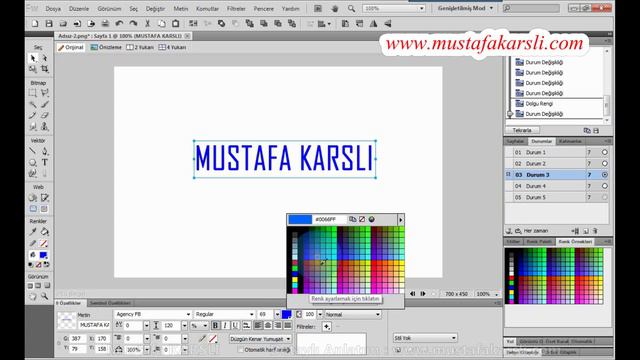Switch to the Önizleme view tab
Image resolution: width=640 pixels, height=360 pixels.
[x=106, y=47]
